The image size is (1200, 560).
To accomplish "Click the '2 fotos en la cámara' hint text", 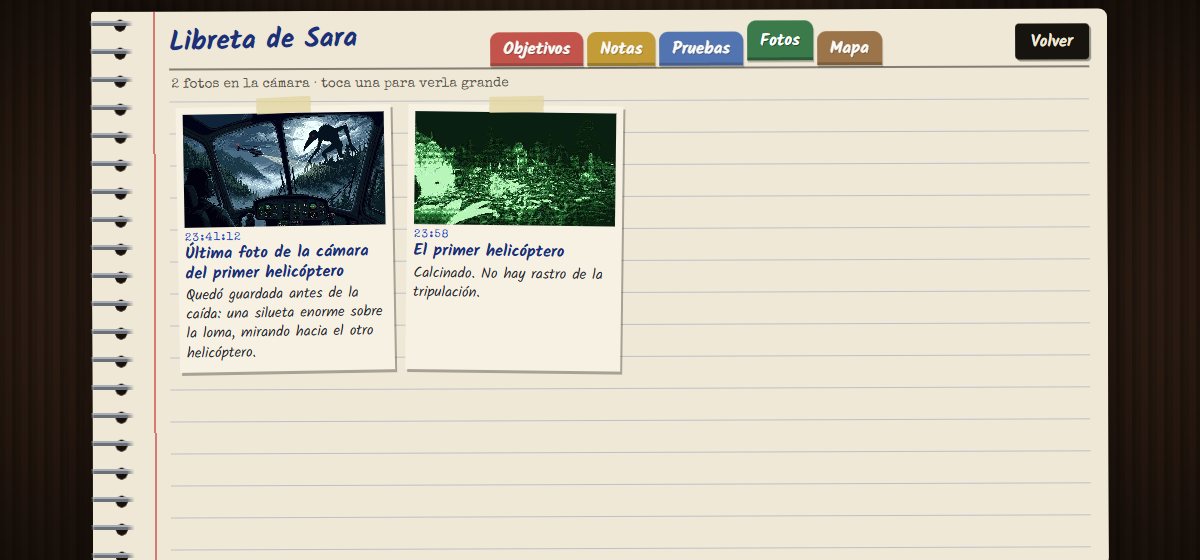I will pyautogui.click(x=339, y=82).
